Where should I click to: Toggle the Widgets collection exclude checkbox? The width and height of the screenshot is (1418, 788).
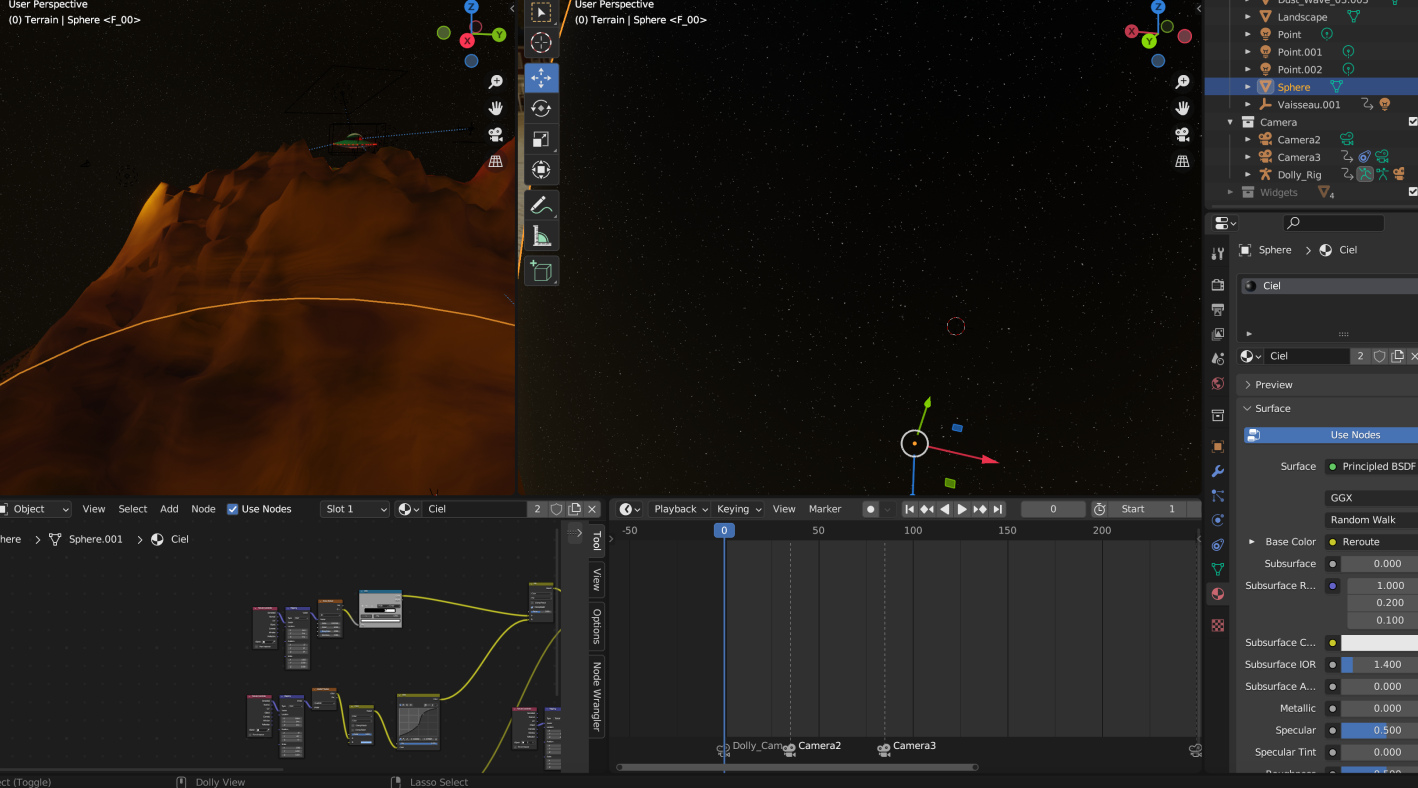coord(1412,192)
